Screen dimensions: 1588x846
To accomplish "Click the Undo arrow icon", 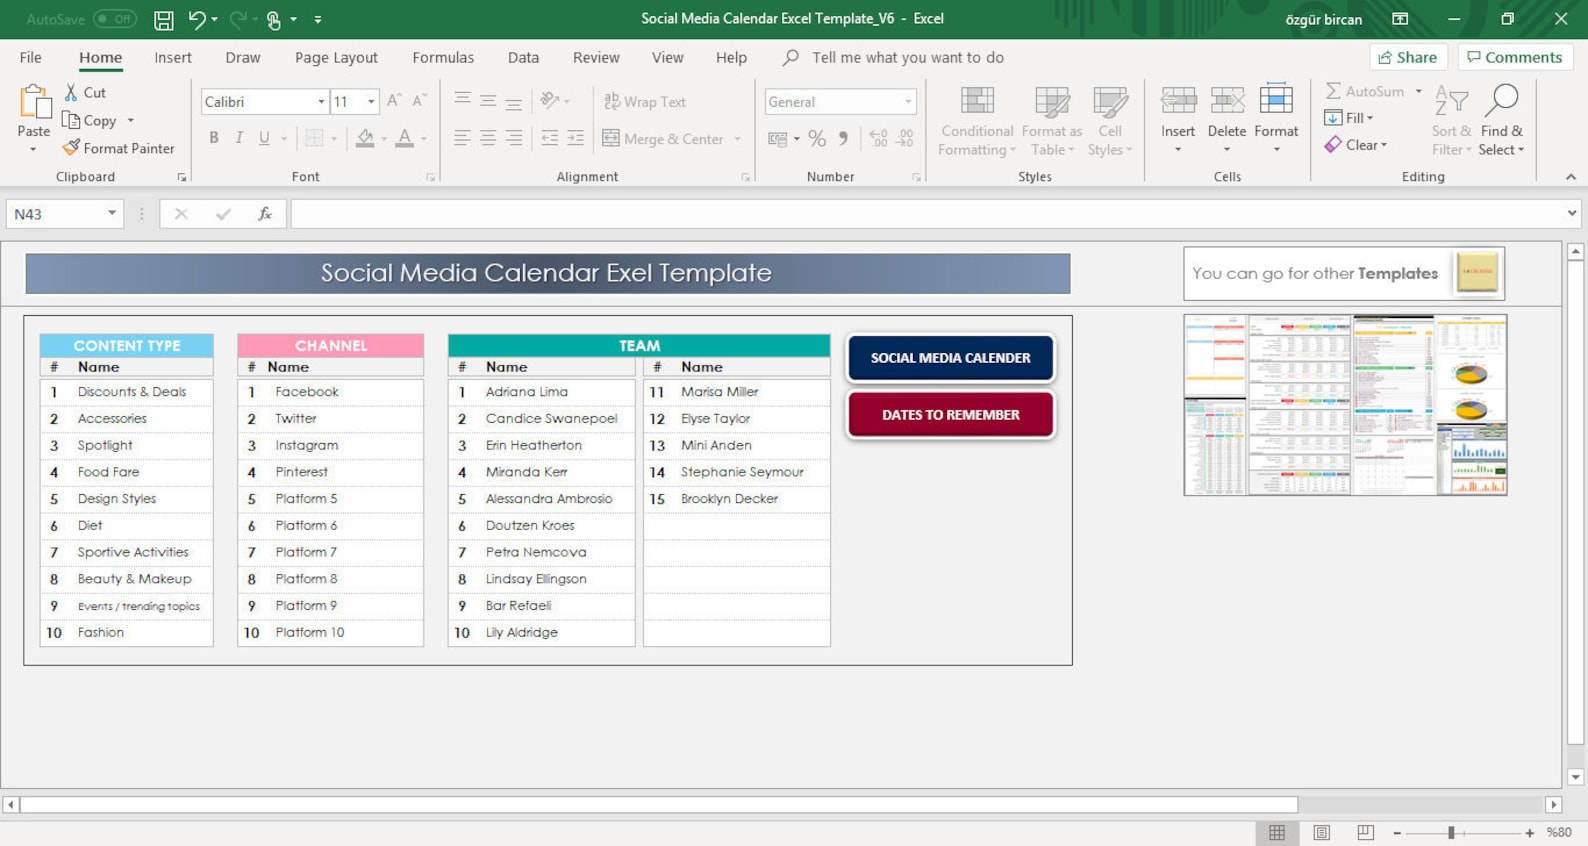I will 197,19.
